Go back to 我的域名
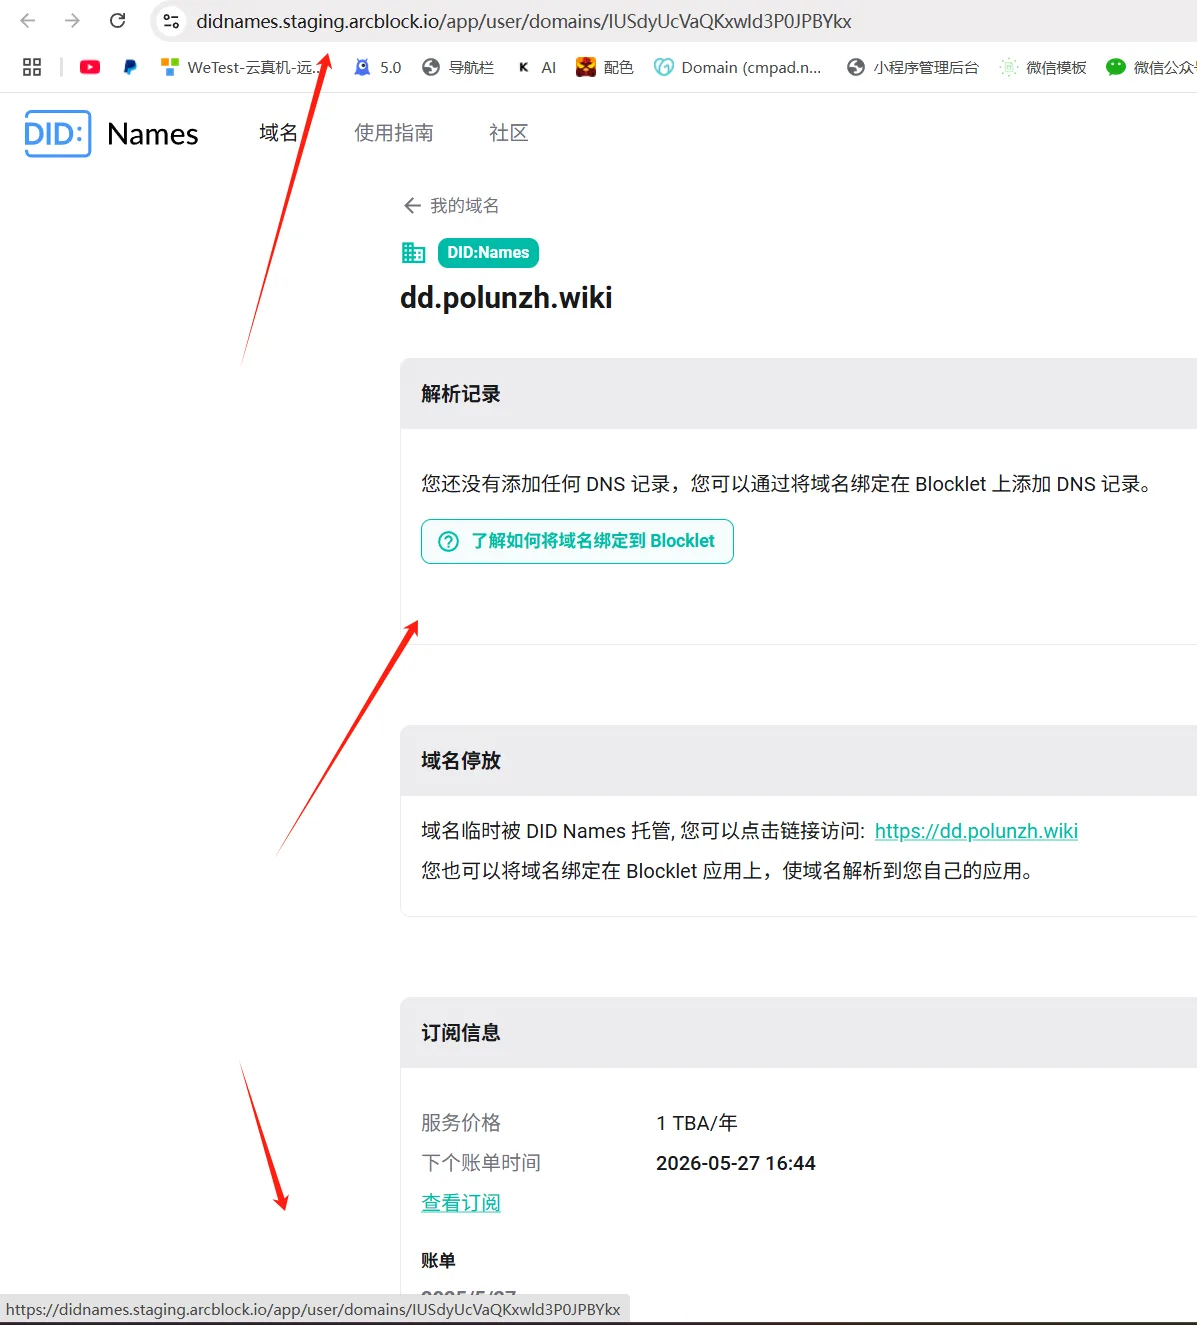Image resolution: width=1197 pixels, height=1325 pixels. click(x=451, y=205)
